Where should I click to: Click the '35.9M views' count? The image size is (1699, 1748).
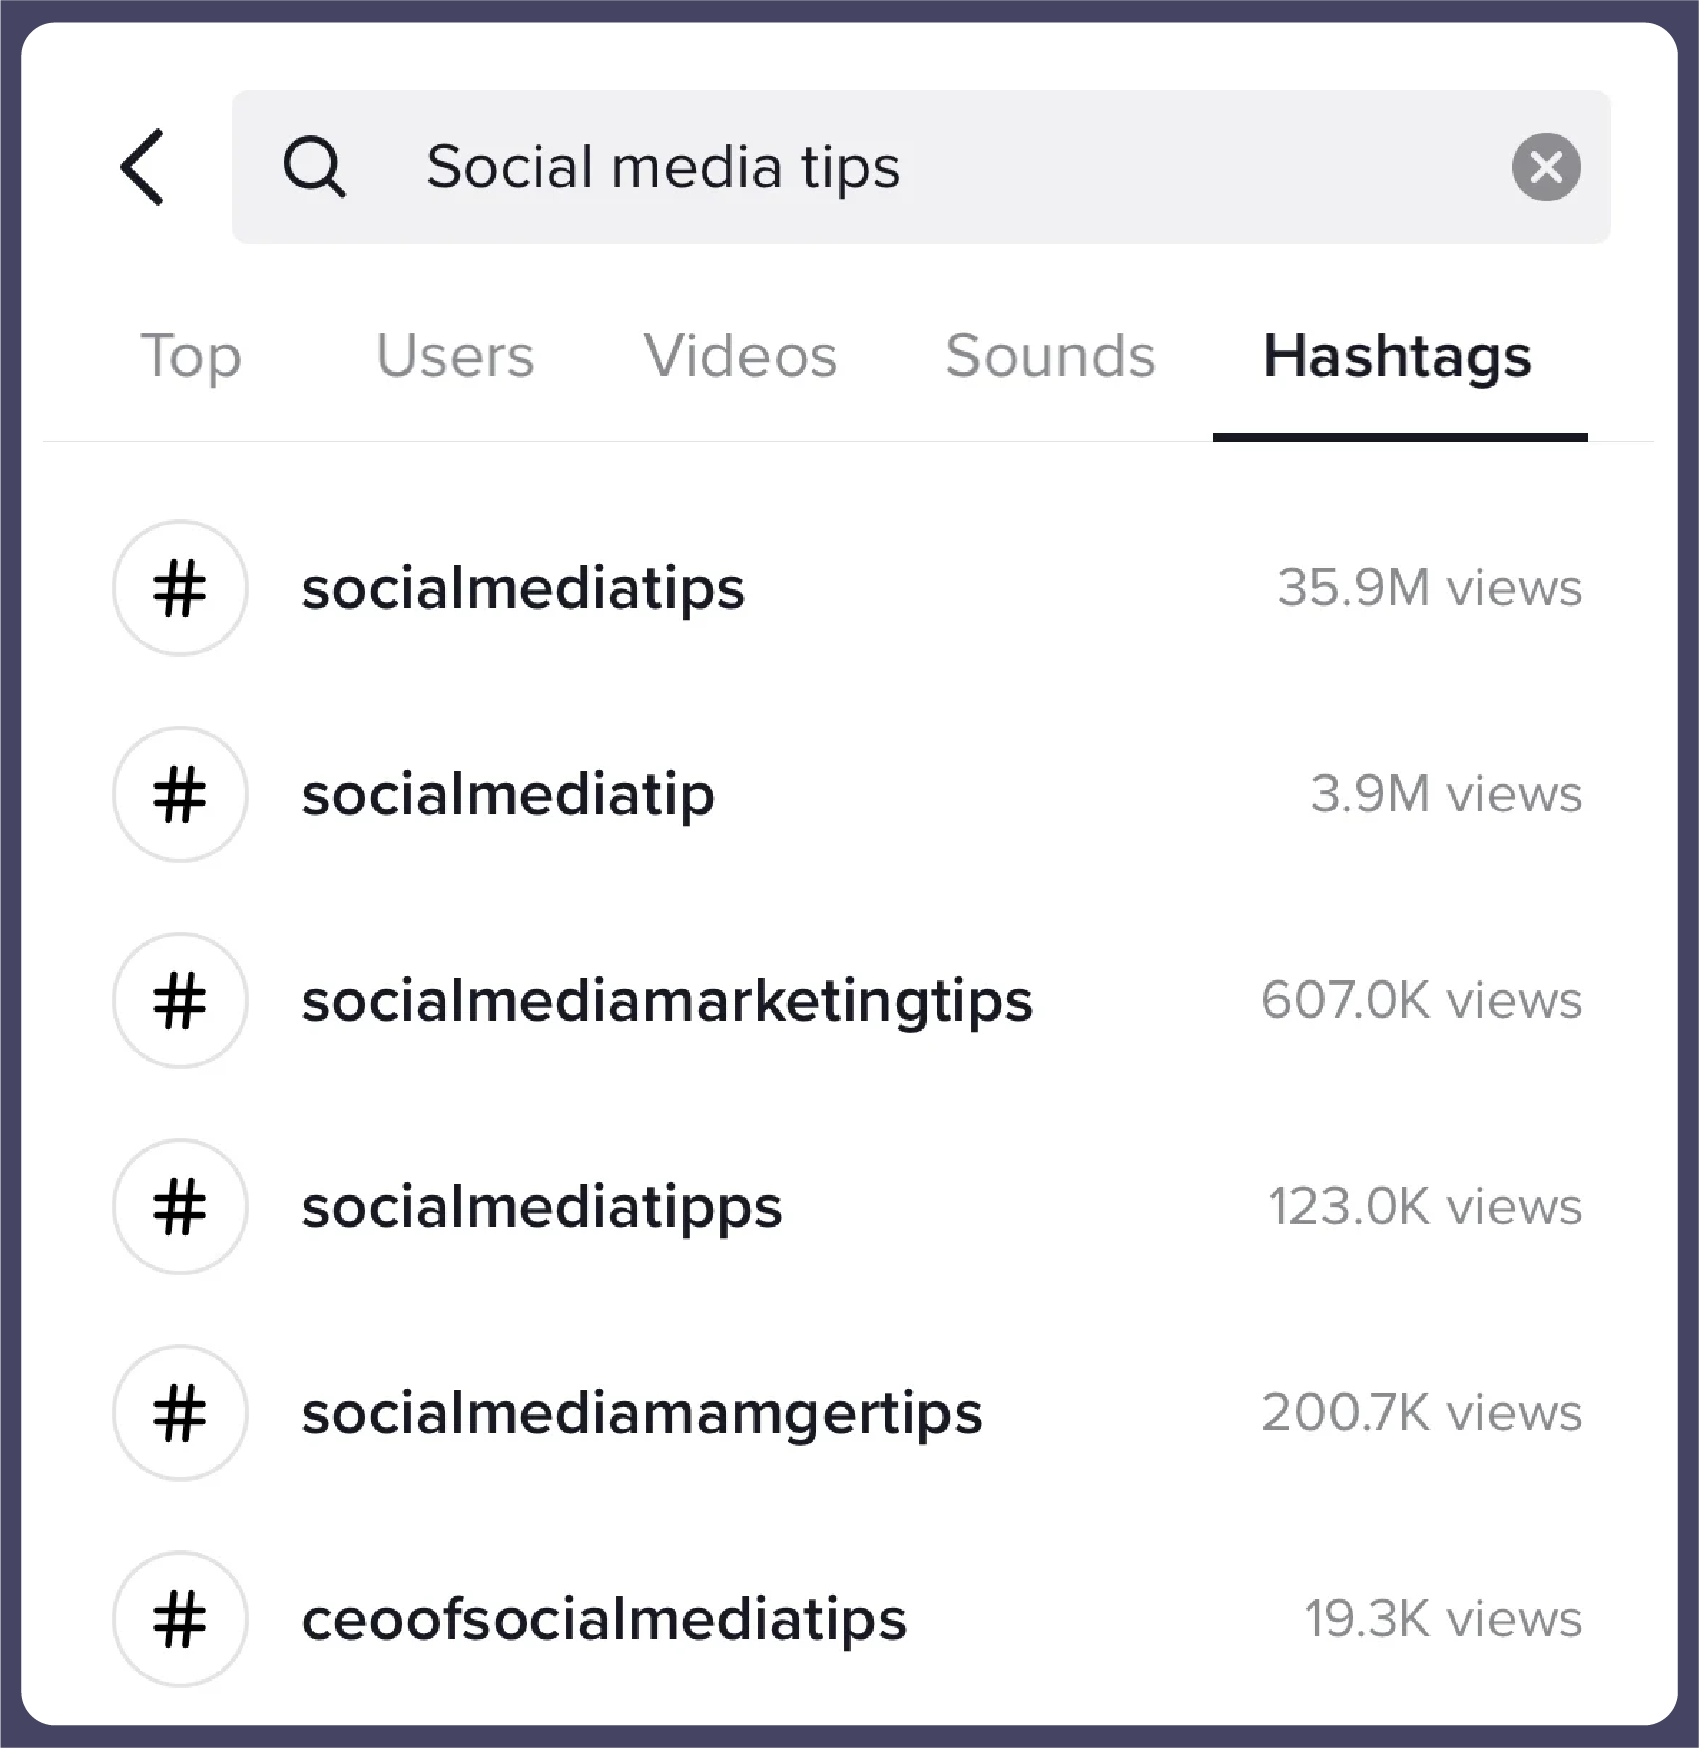pyautogui.click(x=1430, y=587)
